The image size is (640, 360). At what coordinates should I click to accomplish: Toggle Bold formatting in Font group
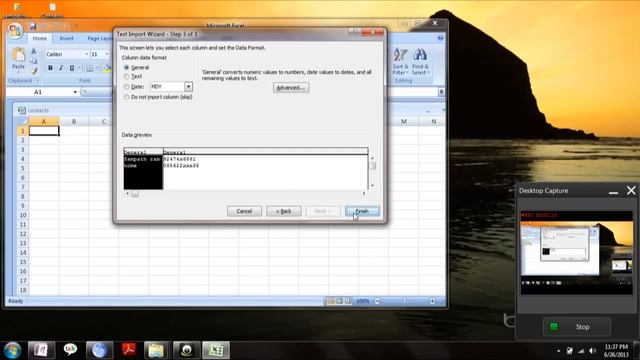click(50, 68)
